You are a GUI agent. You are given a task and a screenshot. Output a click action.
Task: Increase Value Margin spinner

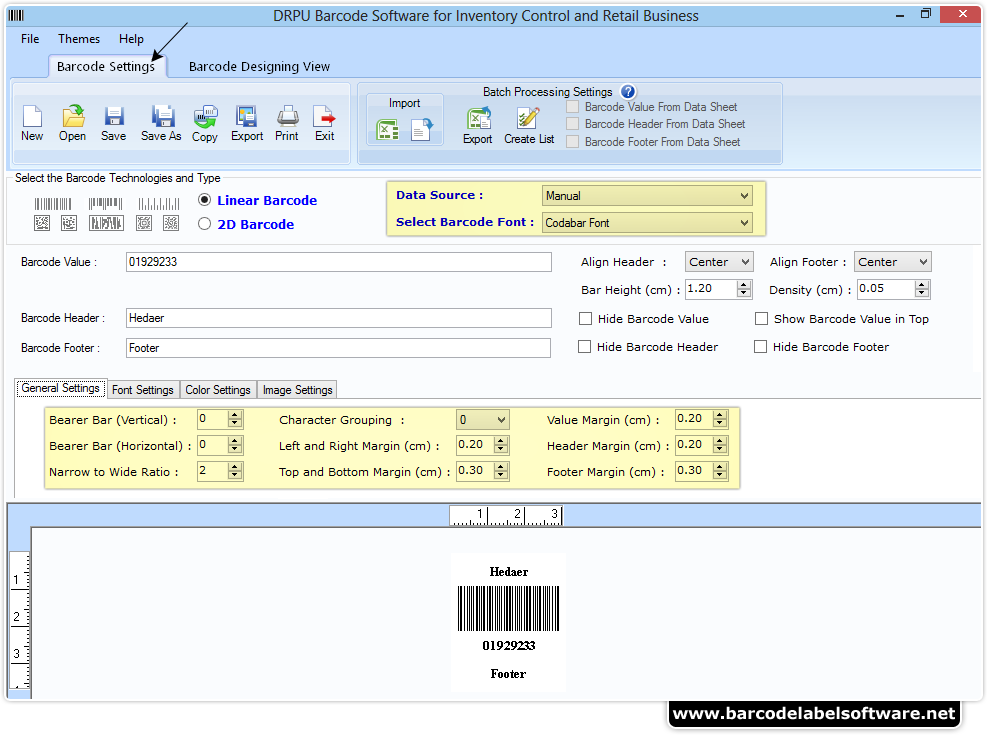click(720, 415)
